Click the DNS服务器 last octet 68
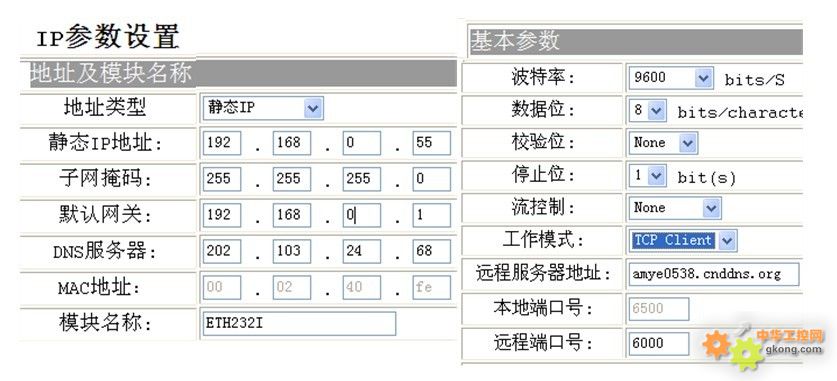The height and width of the screenshot is (381, 837). (x=431, y=251)
